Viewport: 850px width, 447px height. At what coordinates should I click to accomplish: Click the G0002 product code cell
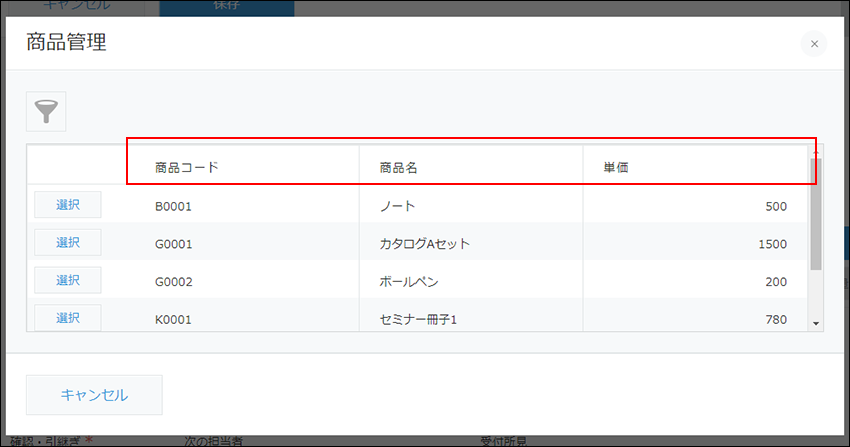pyautogui.click(x=173, y=282)
